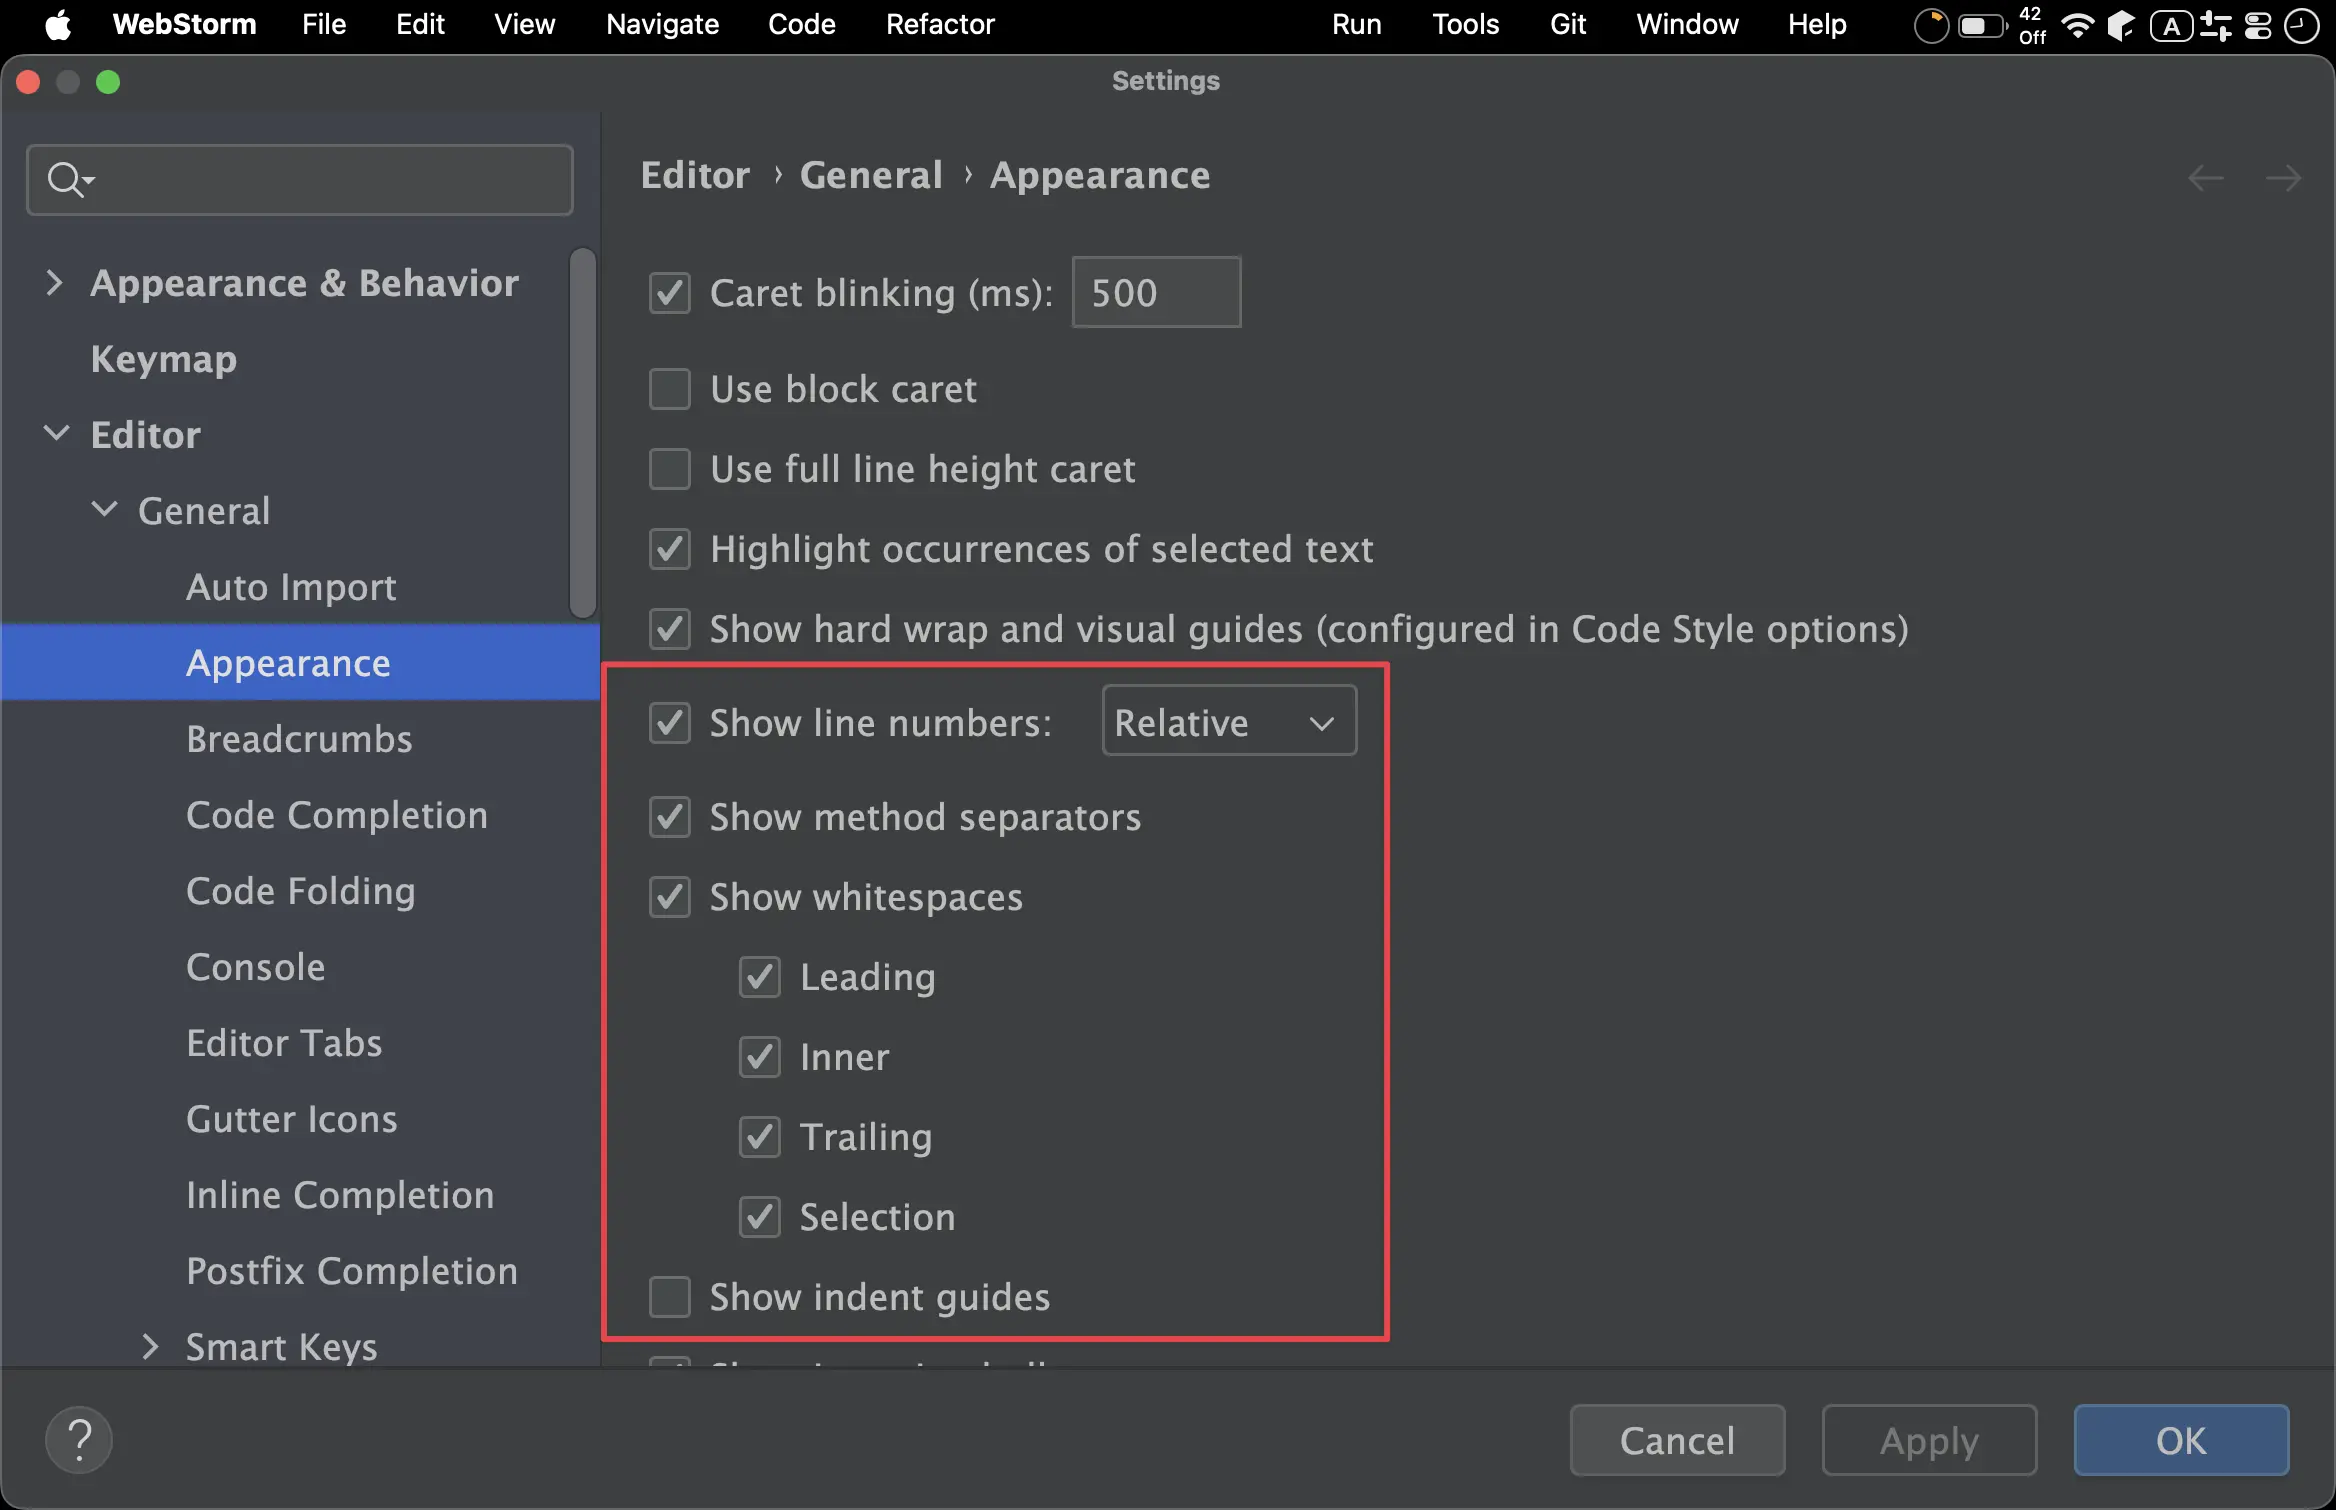The width and height of the screenshot is (2336, 1510).
Task: Click the forward navigation arrow
Action: [2283, 178]
